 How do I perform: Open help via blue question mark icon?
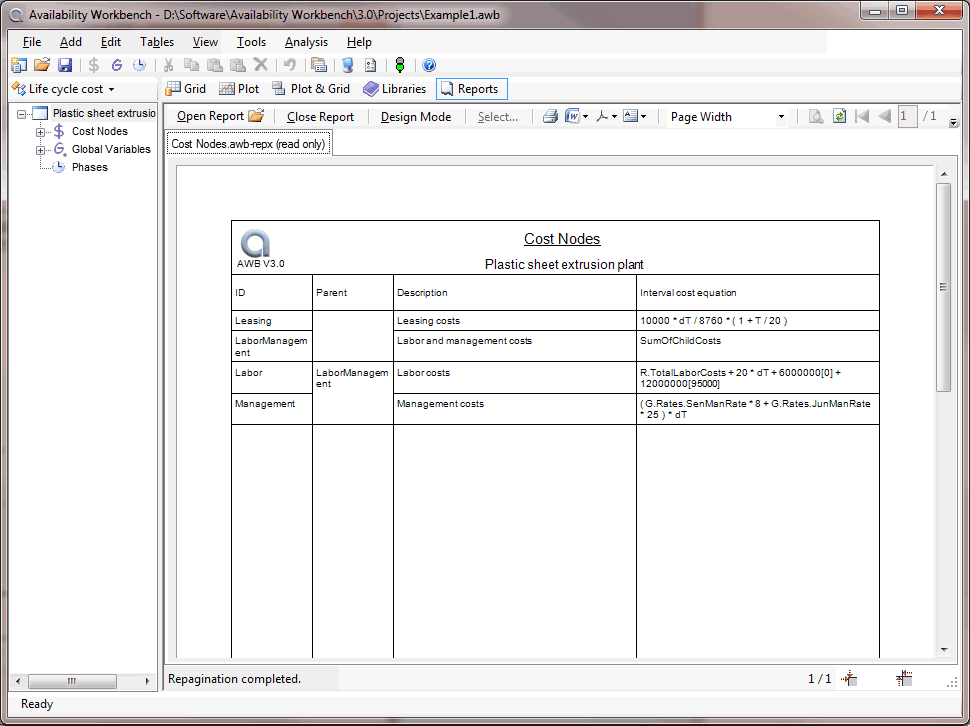click(429, 65)
